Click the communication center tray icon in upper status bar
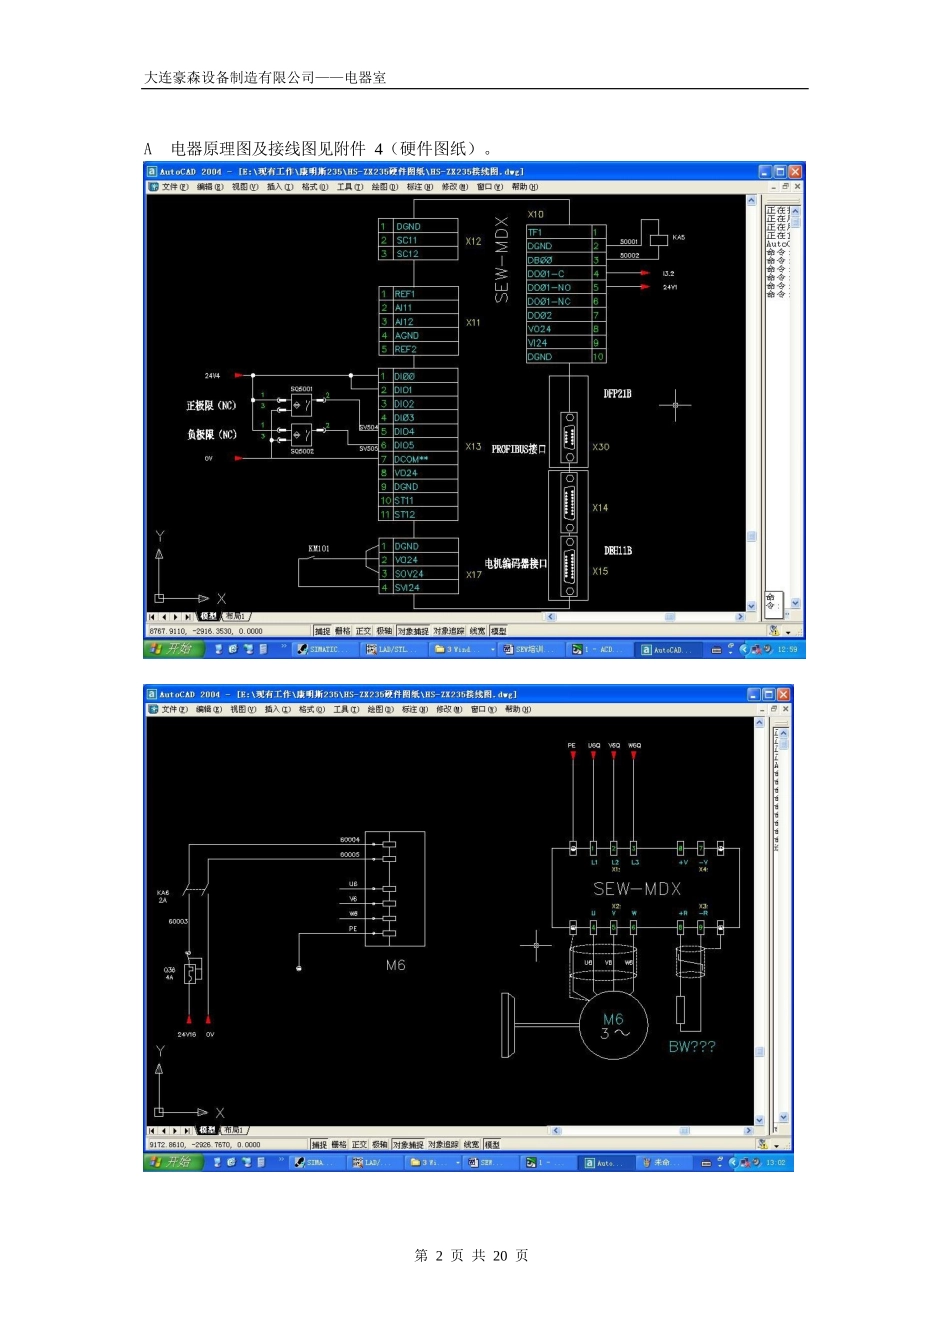This screenshot has height=1344, width=950. click(774, 631)
